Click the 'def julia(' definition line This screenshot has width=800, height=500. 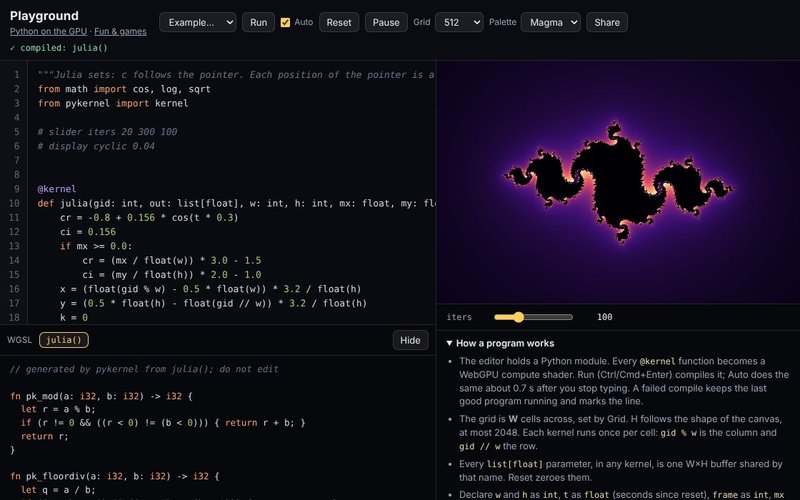(236, 203)
